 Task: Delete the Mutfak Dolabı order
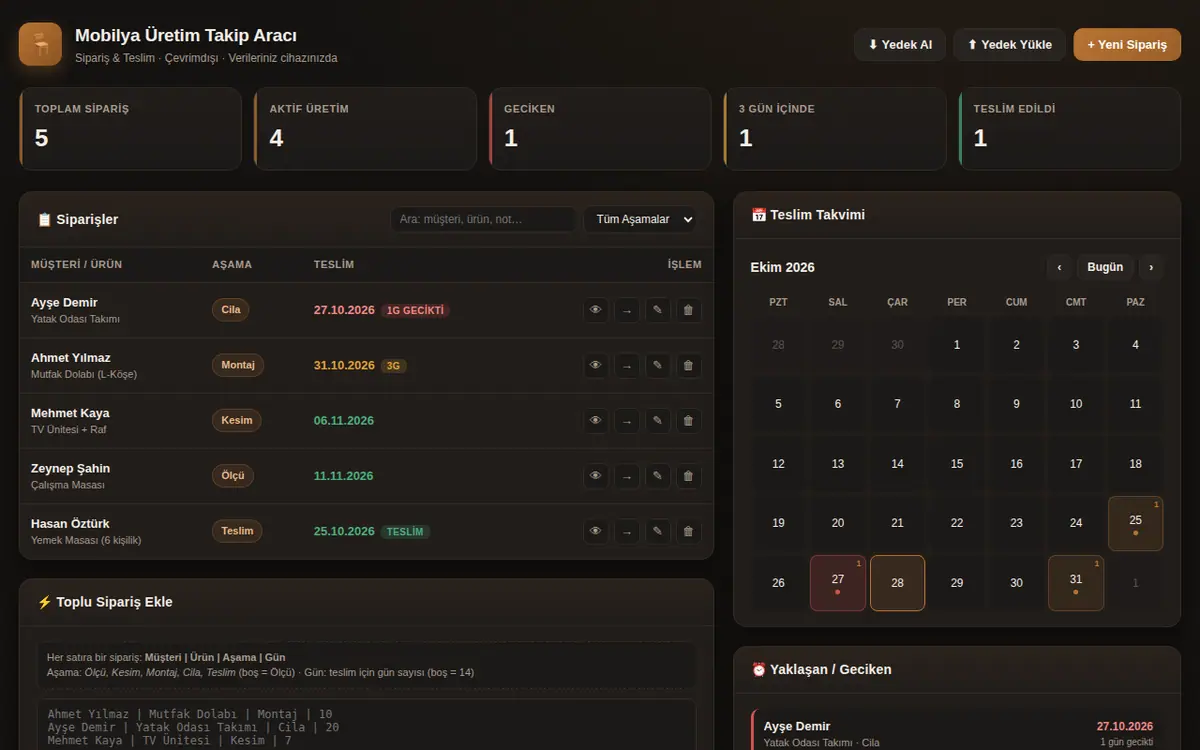click(x=689, y=365)
